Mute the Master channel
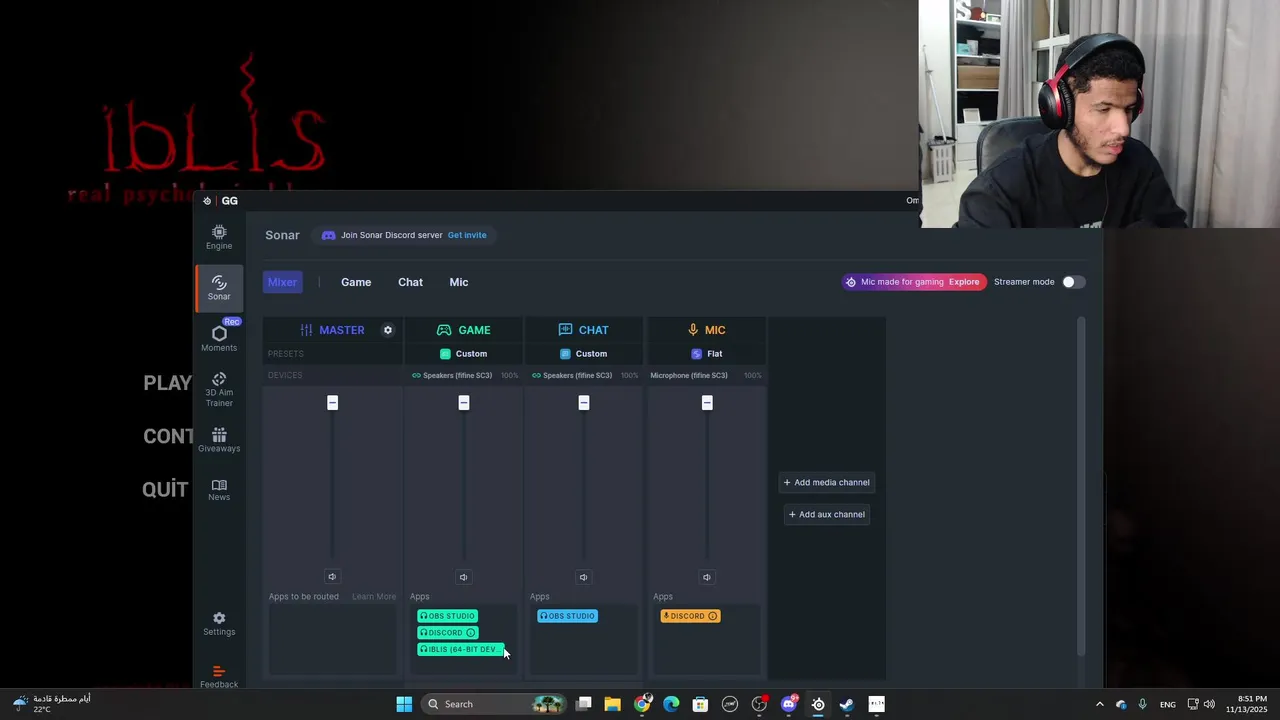The image size is (1280, 720). pyautogui.click(x=332, y=577)
